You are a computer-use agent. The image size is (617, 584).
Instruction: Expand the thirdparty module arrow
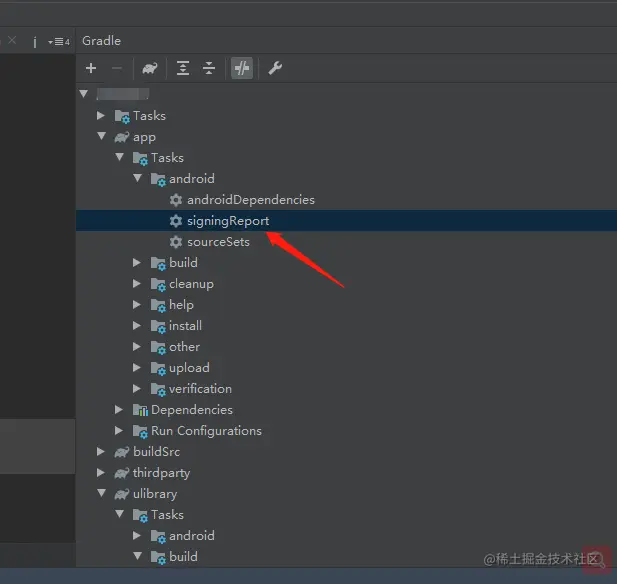[x=101, y=472]
